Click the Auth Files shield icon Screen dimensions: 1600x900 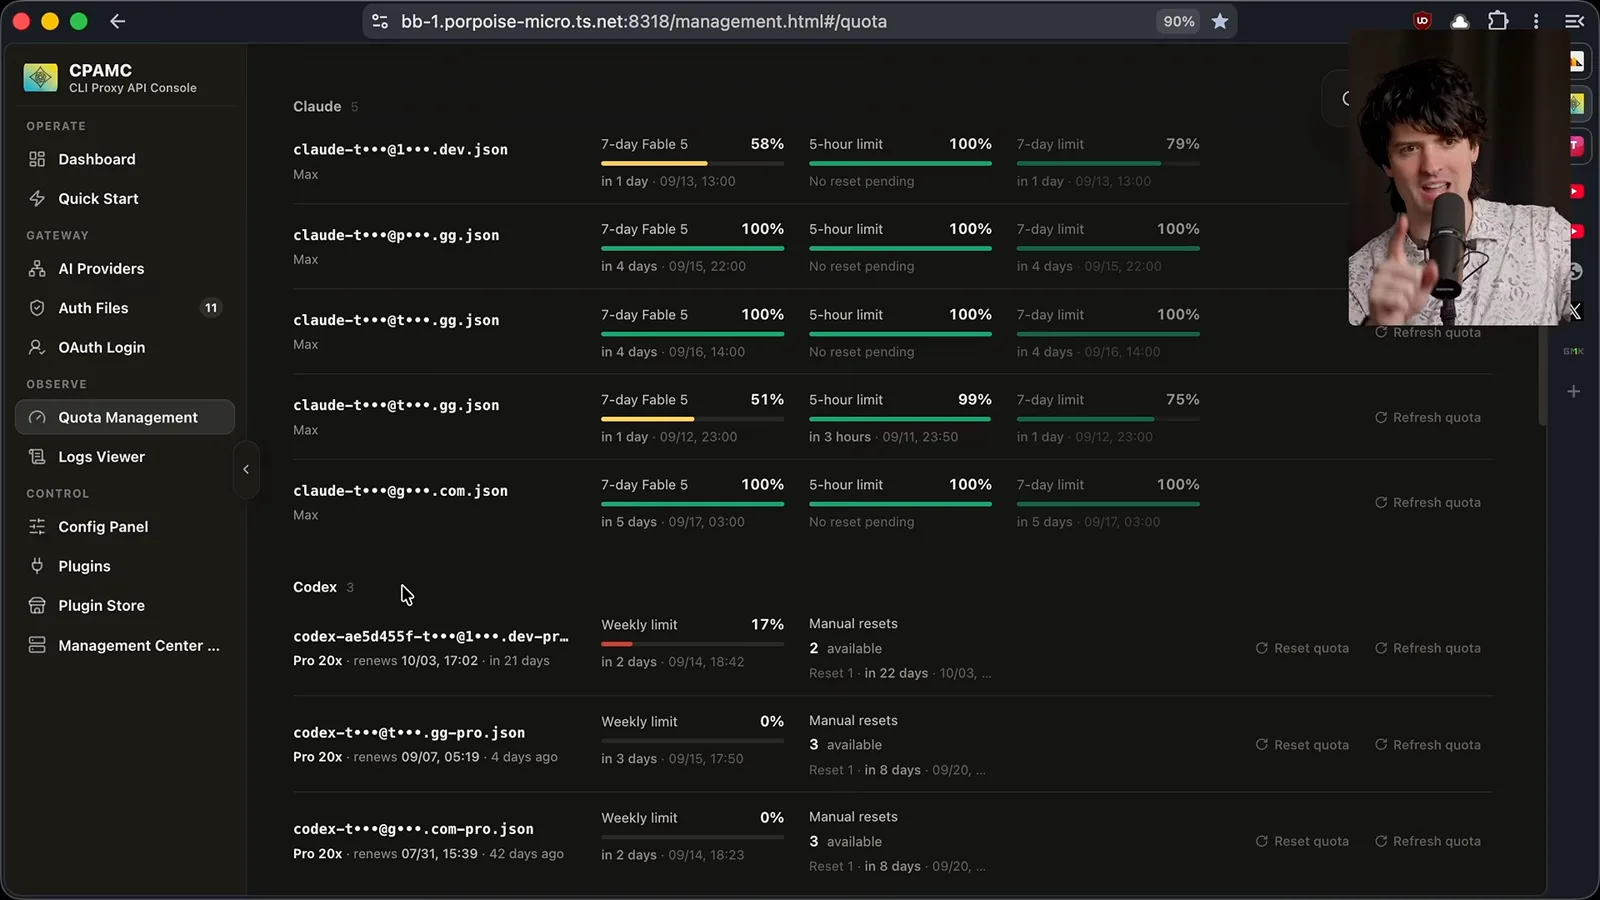[37, 308]
